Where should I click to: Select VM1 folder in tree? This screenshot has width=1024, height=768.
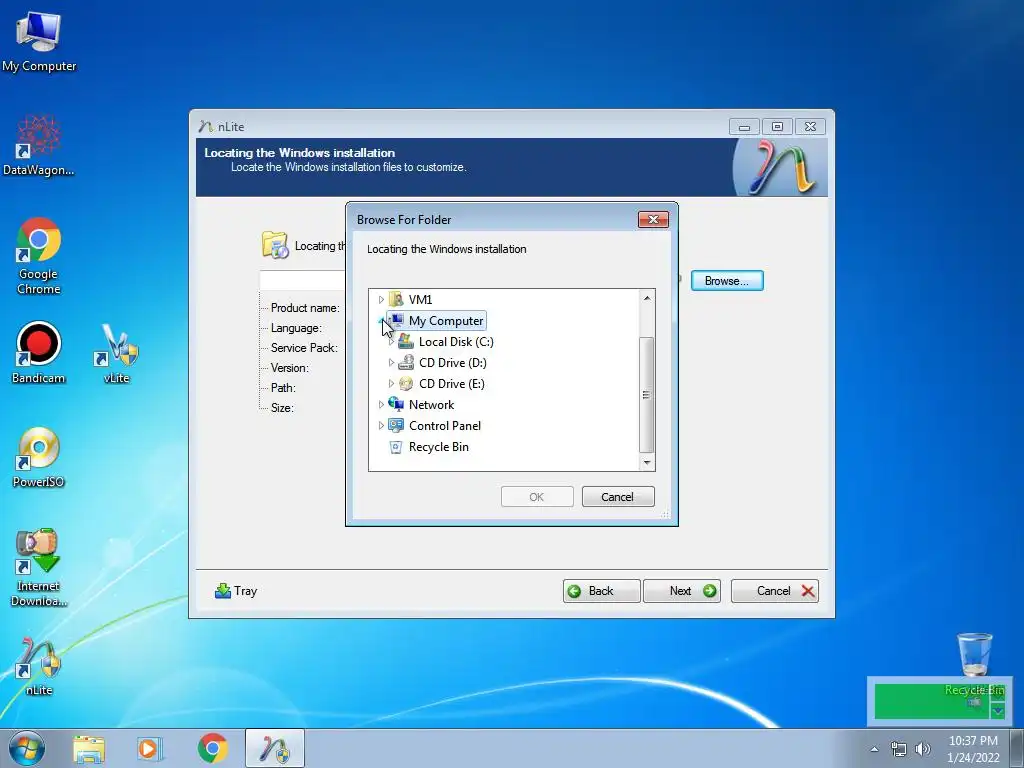tap(420, 300)
